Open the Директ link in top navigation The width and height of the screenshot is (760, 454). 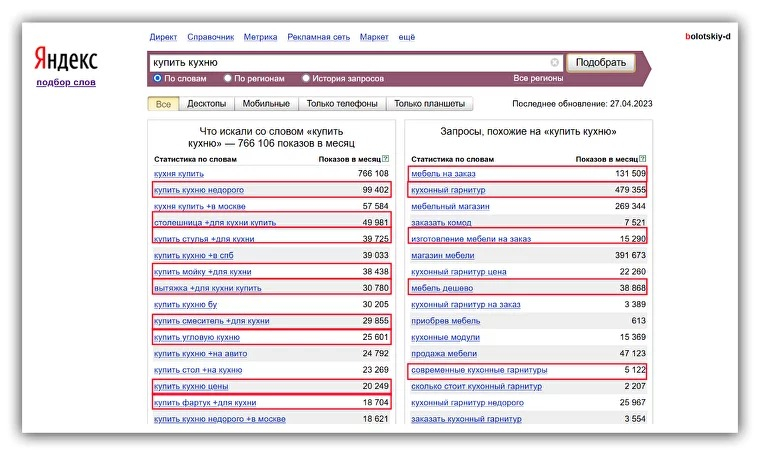pos(163,37)
